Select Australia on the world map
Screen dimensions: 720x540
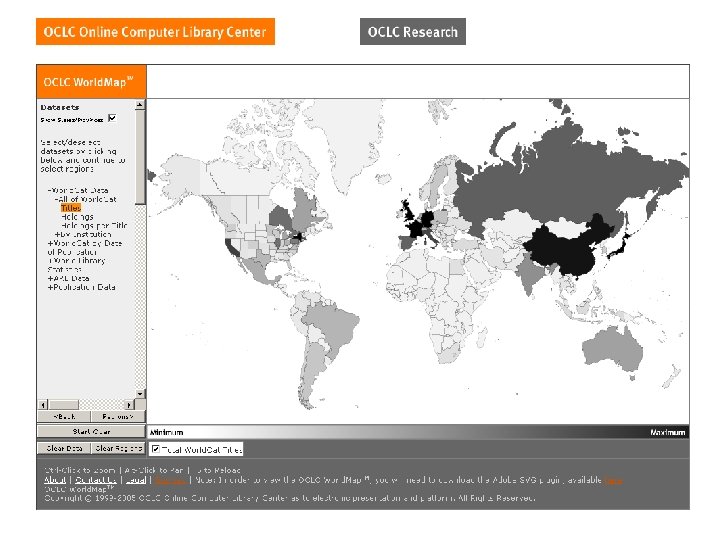[613, 349]
